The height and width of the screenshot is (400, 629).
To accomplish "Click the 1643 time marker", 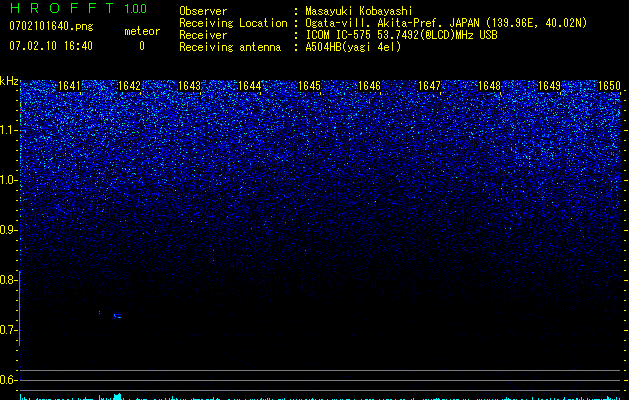I will pyautogui.click(x=189, y=86).
